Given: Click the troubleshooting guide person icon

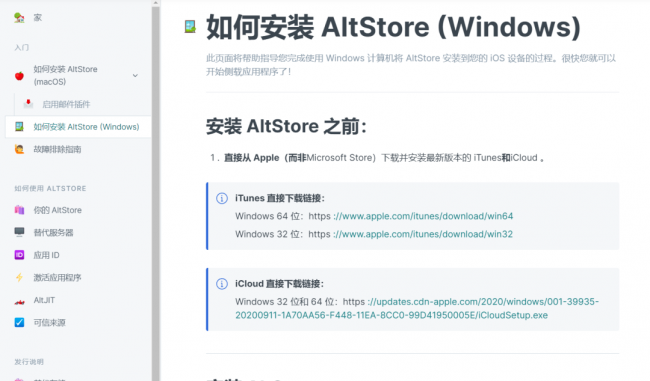Looking at the screenshot, I should pos(19,149).
